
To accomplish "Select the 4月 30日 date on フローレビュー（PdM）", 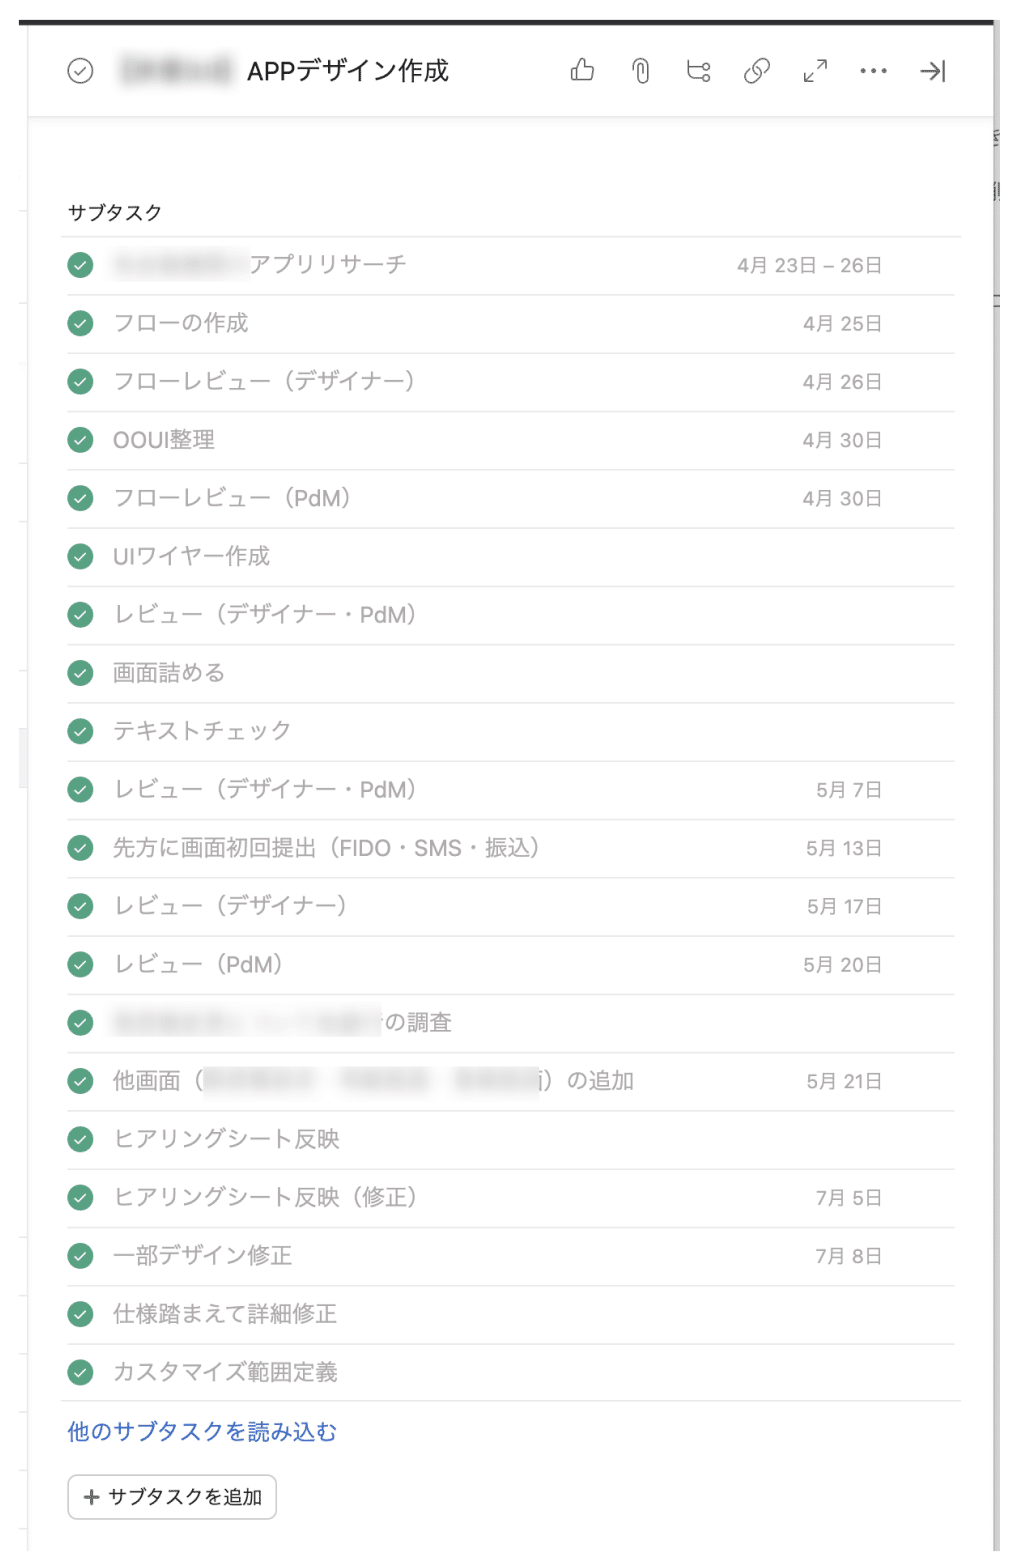I will 842,498.
